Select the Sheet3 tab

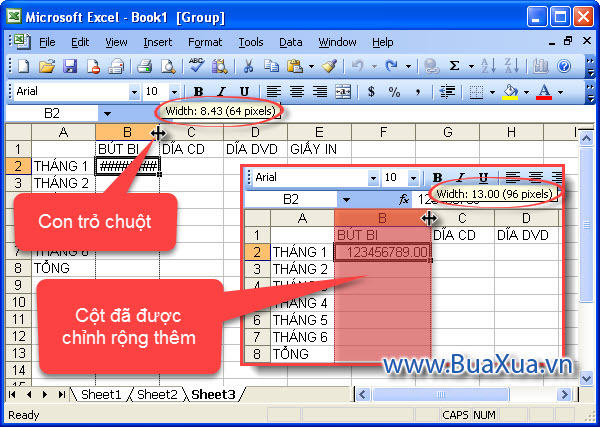click(213, 394)
